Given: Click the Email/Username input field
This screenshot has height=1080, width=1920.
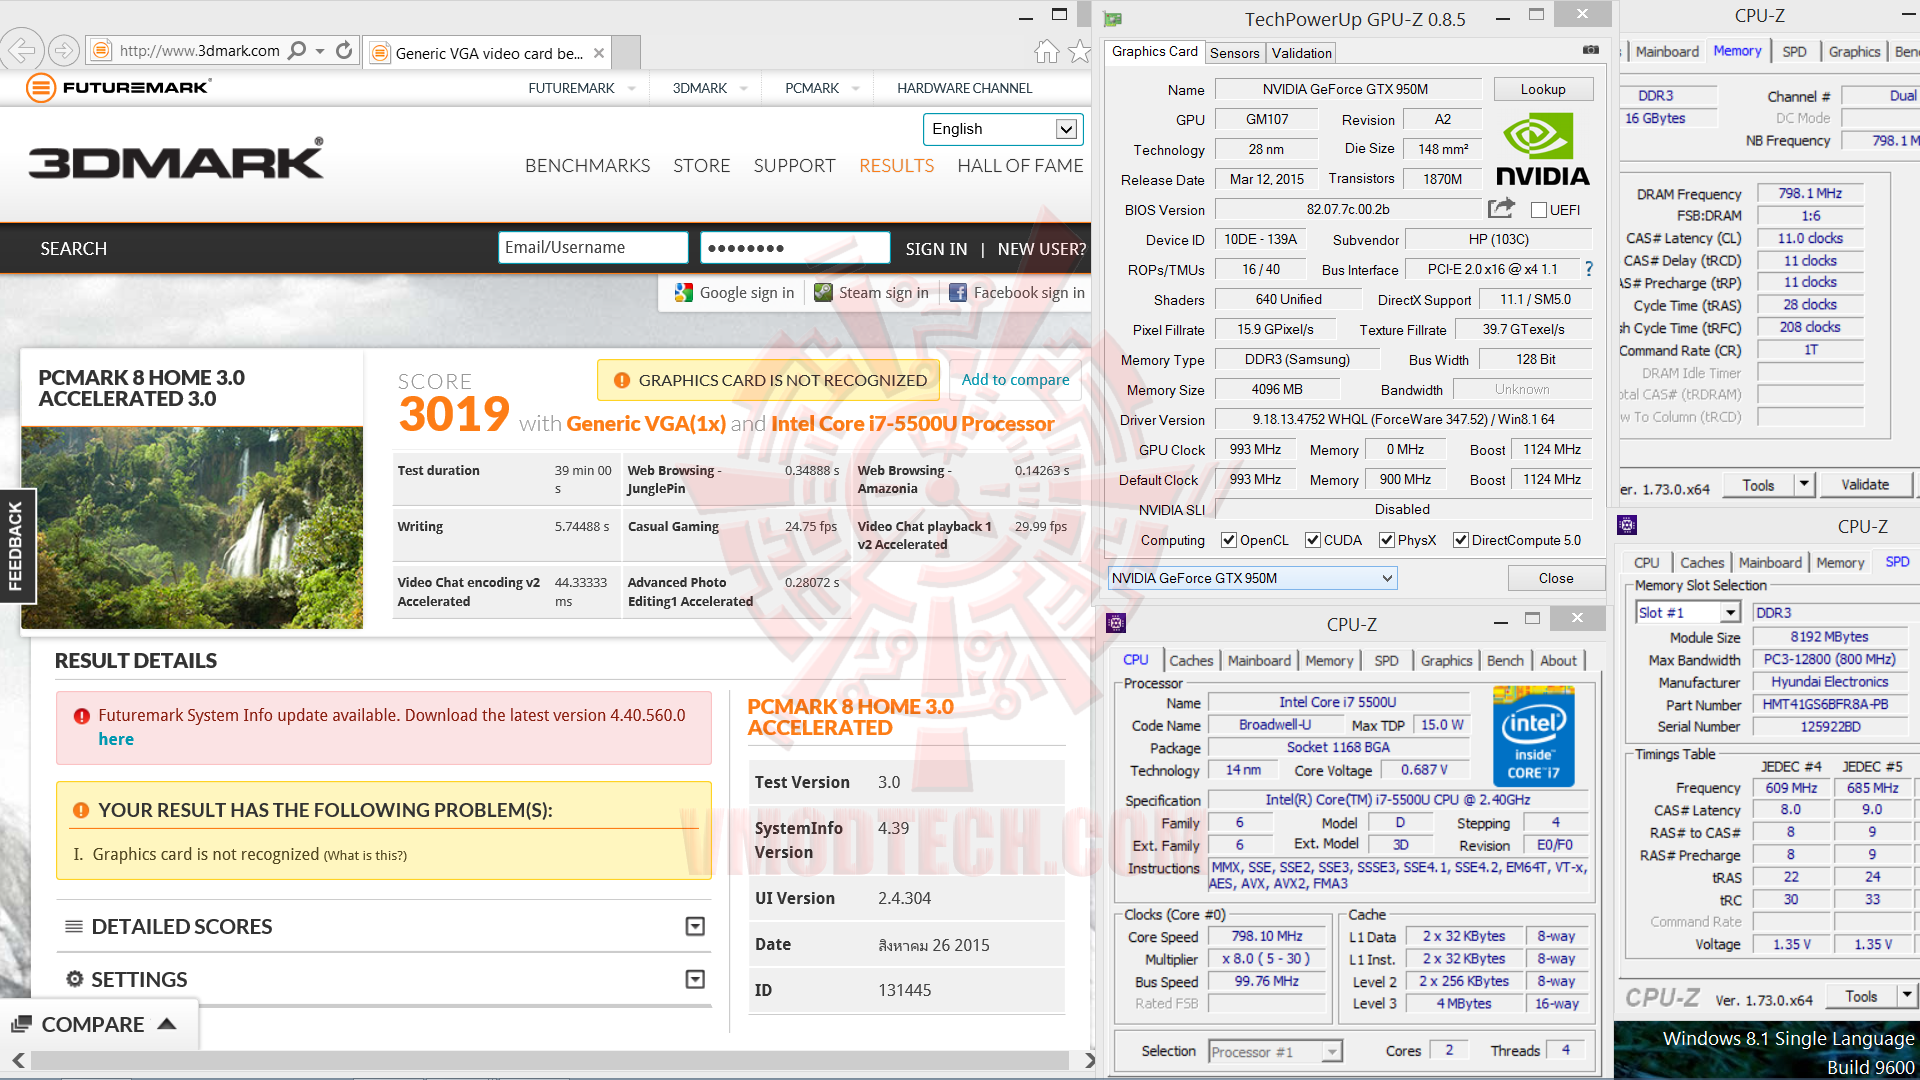Looking at the screenshot, I should (x=593, y=248).
